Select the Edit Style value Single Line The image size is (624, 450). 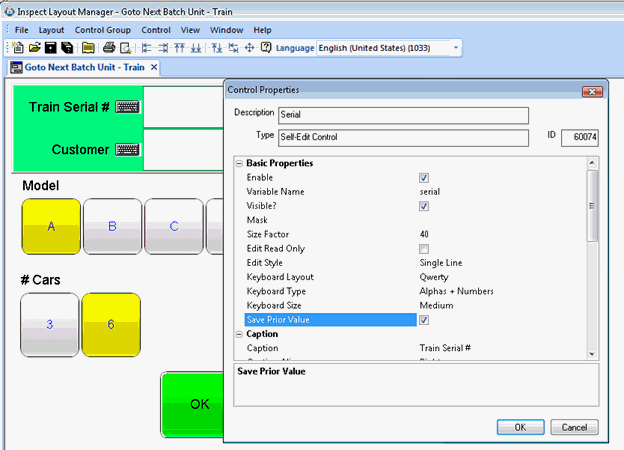[441, 263]
